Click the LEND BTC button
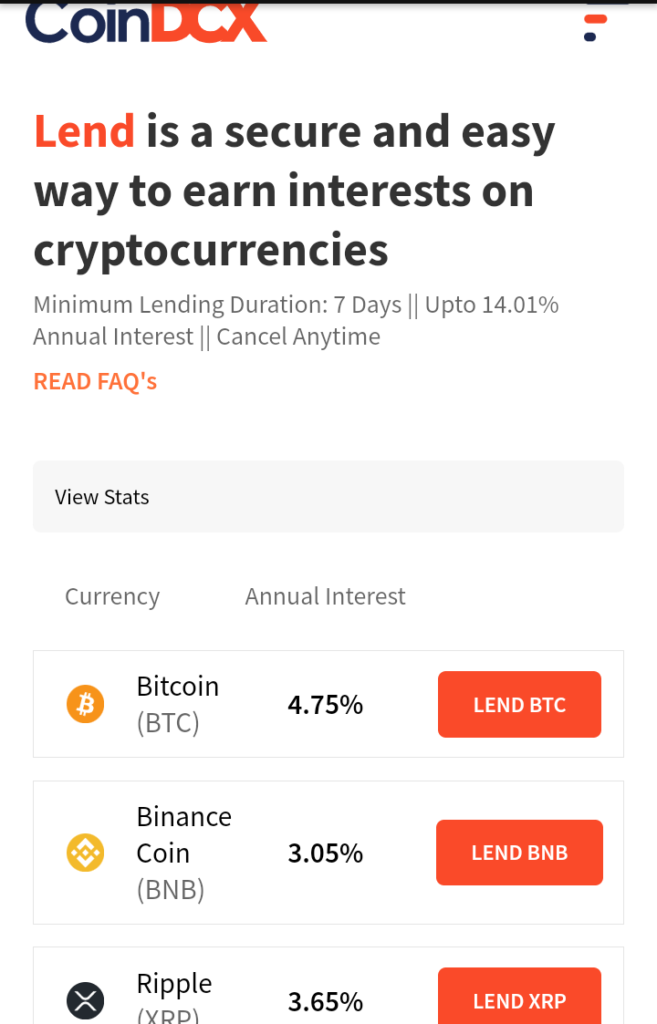 (519, 704)
